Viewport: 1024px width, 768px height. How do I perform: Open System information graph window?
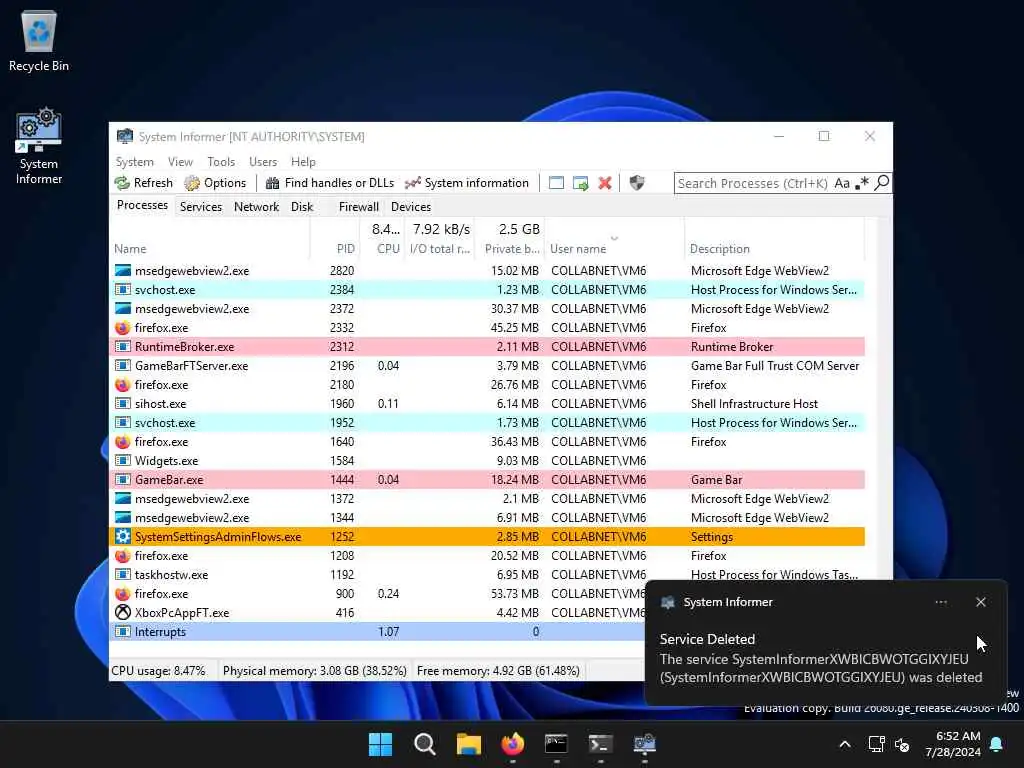466,183
